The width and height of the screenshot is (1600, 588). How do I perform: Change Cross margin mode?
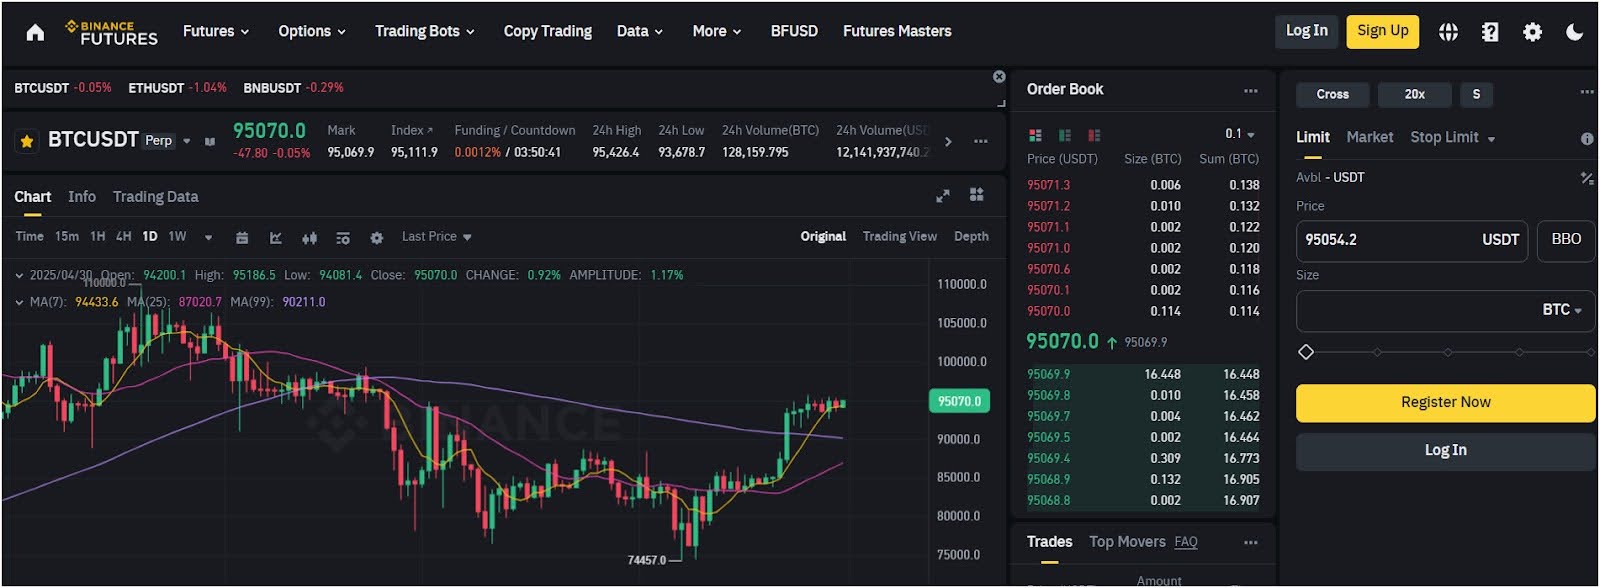point(1332,95)
